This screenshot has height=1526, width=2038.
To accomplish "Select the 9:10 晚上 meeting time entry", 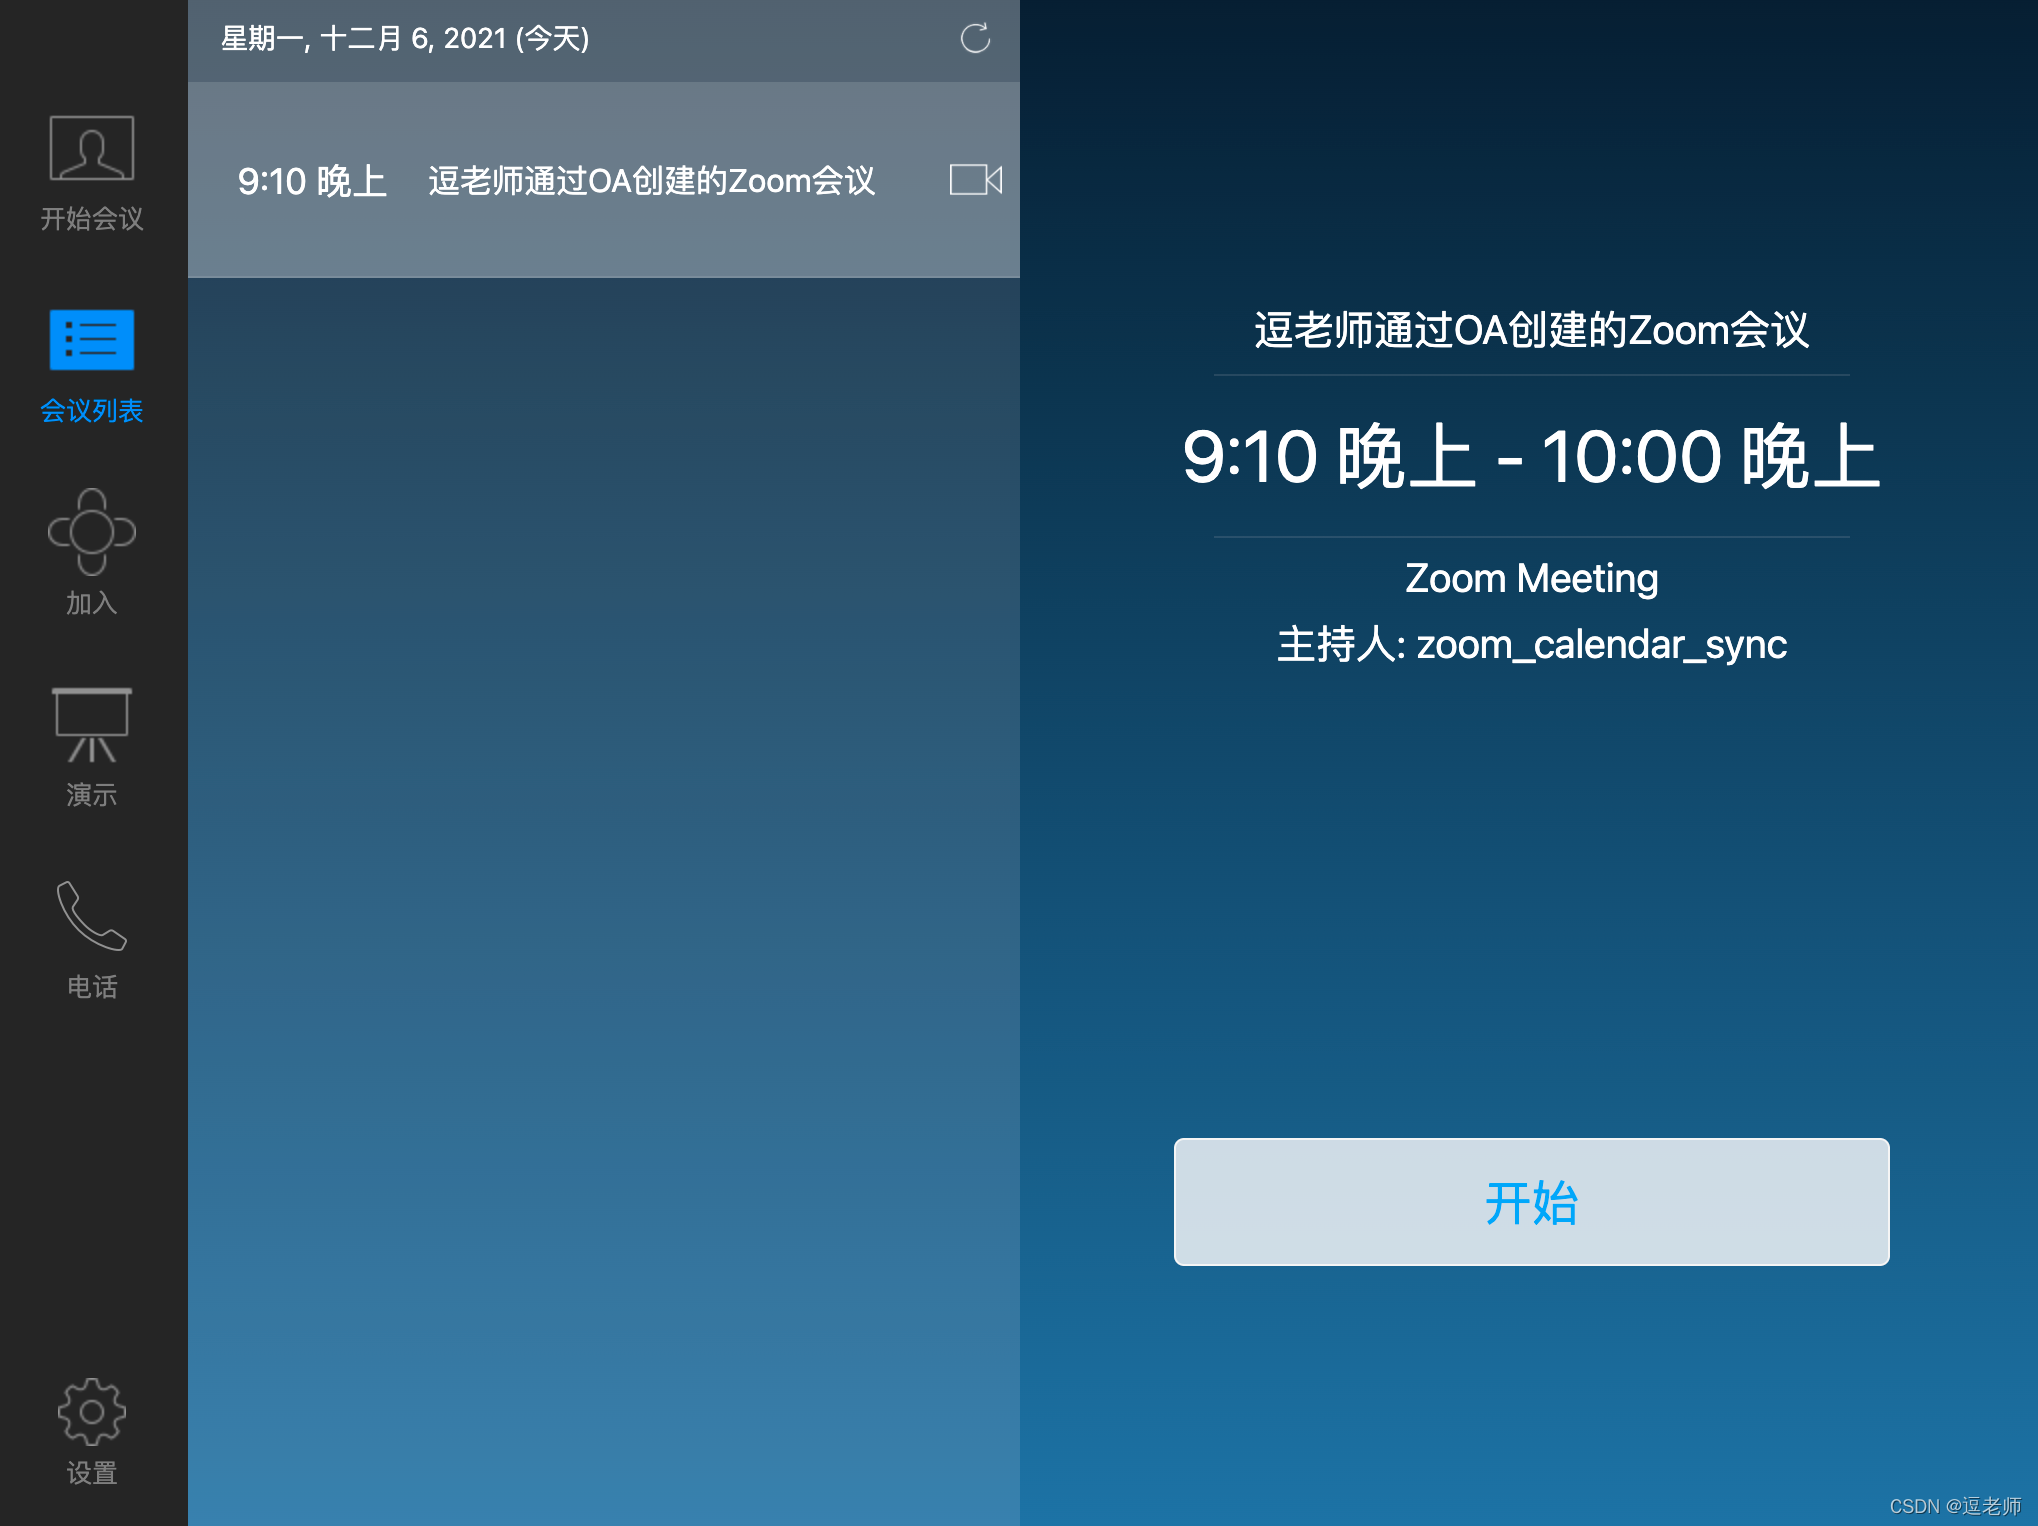I will click(312, 181).
